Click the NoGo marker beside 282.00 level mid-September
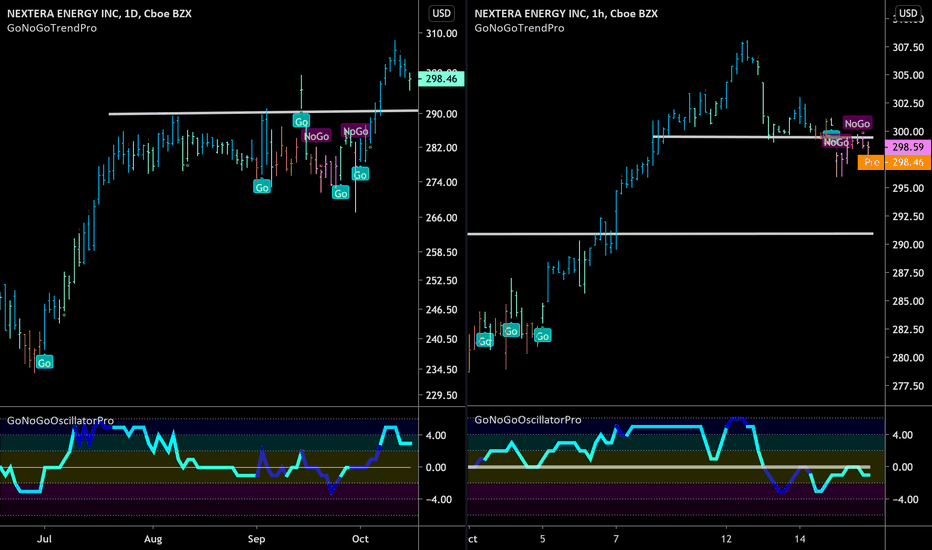This screenshot has height=550, width=932. (316, 136)
